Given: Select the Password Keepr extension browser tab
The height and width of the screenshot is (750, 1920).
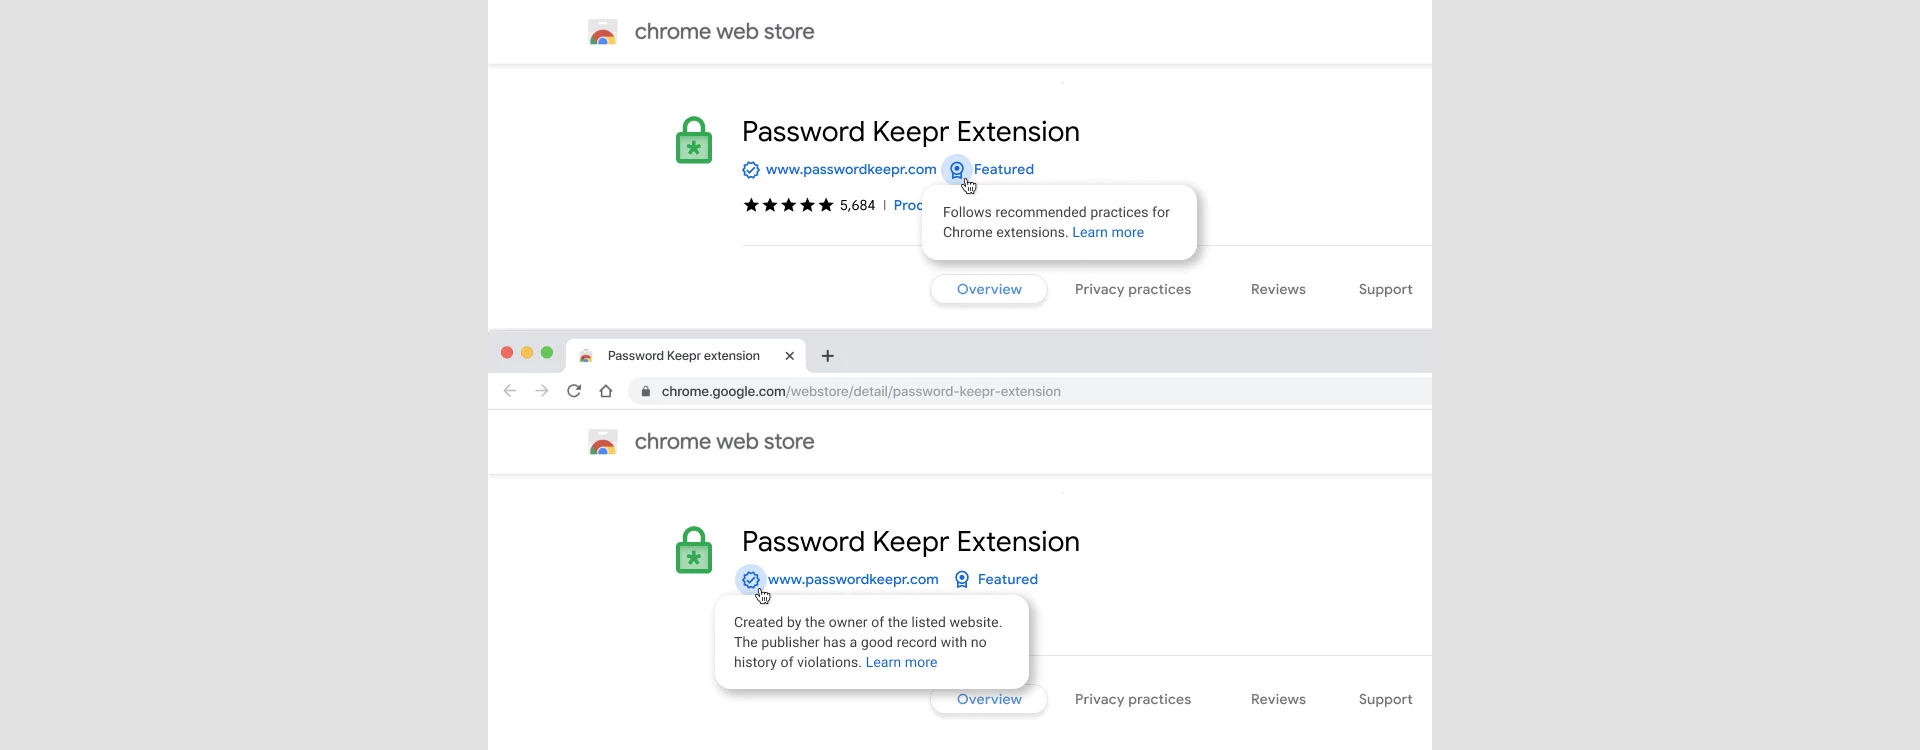Looking at the screenshot, I should click(x=686, y=356).
